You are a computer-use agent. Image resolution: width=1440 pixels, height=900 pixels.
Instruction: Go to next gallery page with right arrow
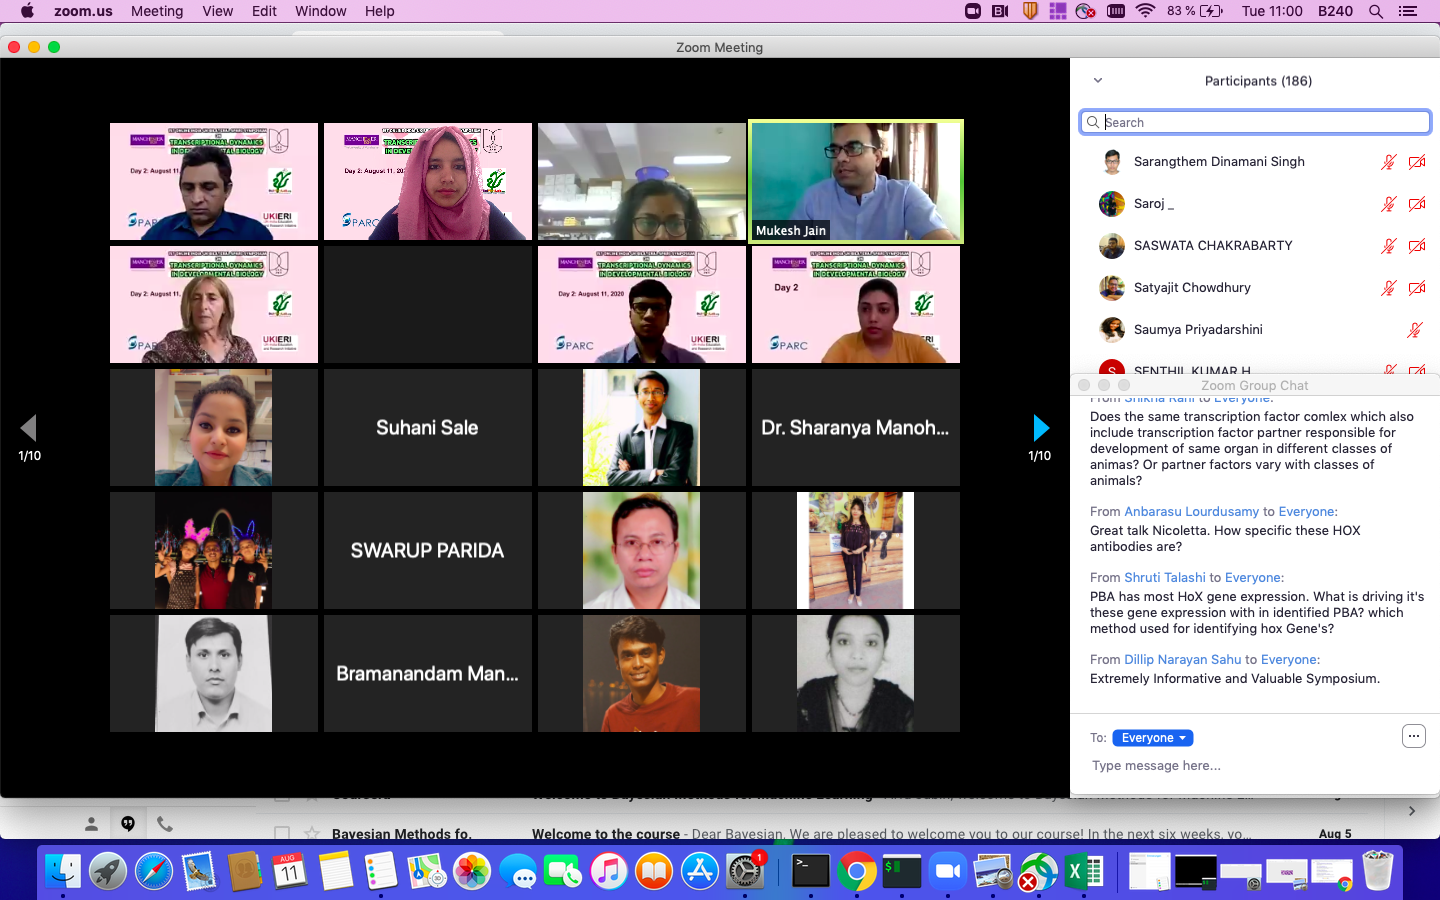1040,428
